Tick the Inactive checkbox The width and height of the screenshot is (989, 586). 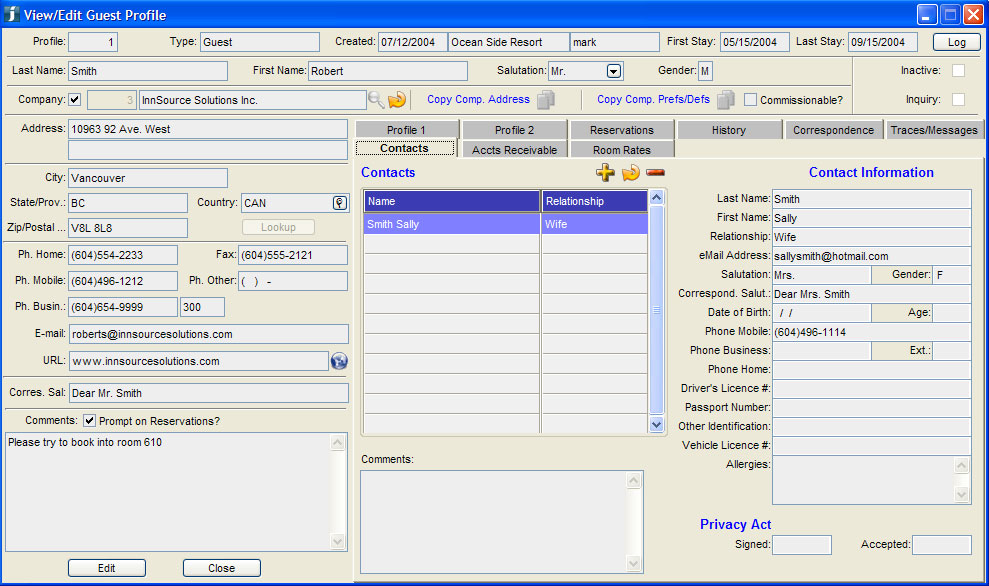pyautogui.click(x=958, y=70)
